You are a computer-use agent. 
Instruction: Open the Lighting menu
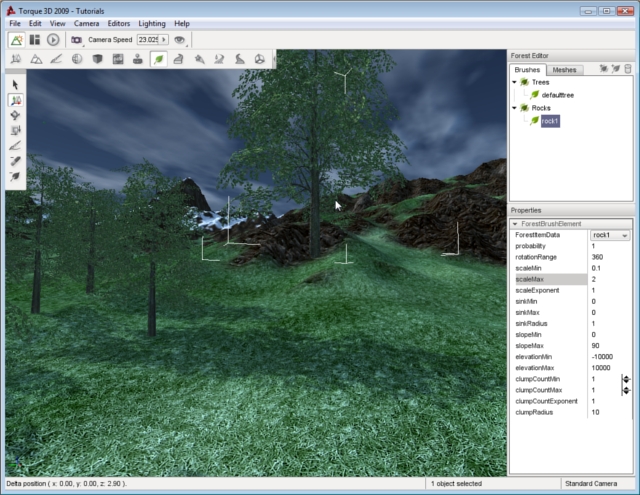152,23
